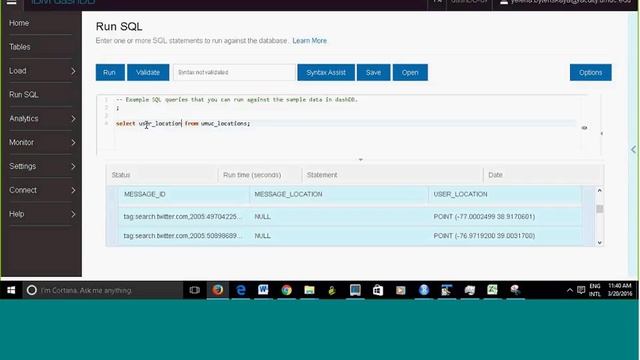Open the Tables section

point(20,47)
